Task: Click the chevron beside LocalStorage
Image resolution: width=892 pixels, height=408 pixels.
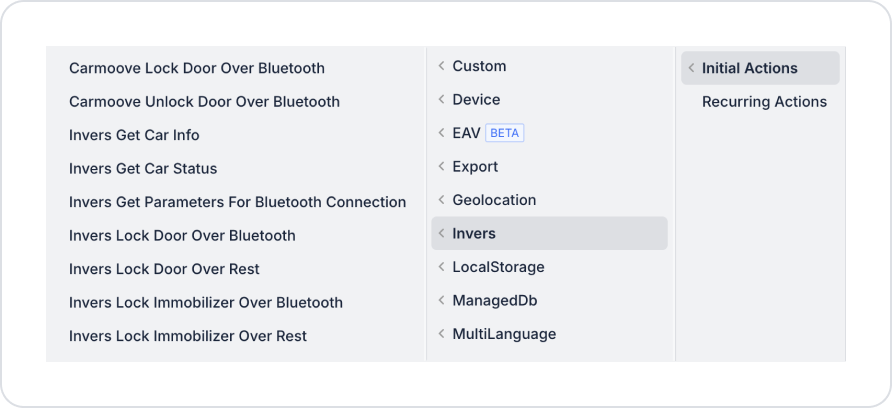Action: pyautogui.click(x=441, y=267)
